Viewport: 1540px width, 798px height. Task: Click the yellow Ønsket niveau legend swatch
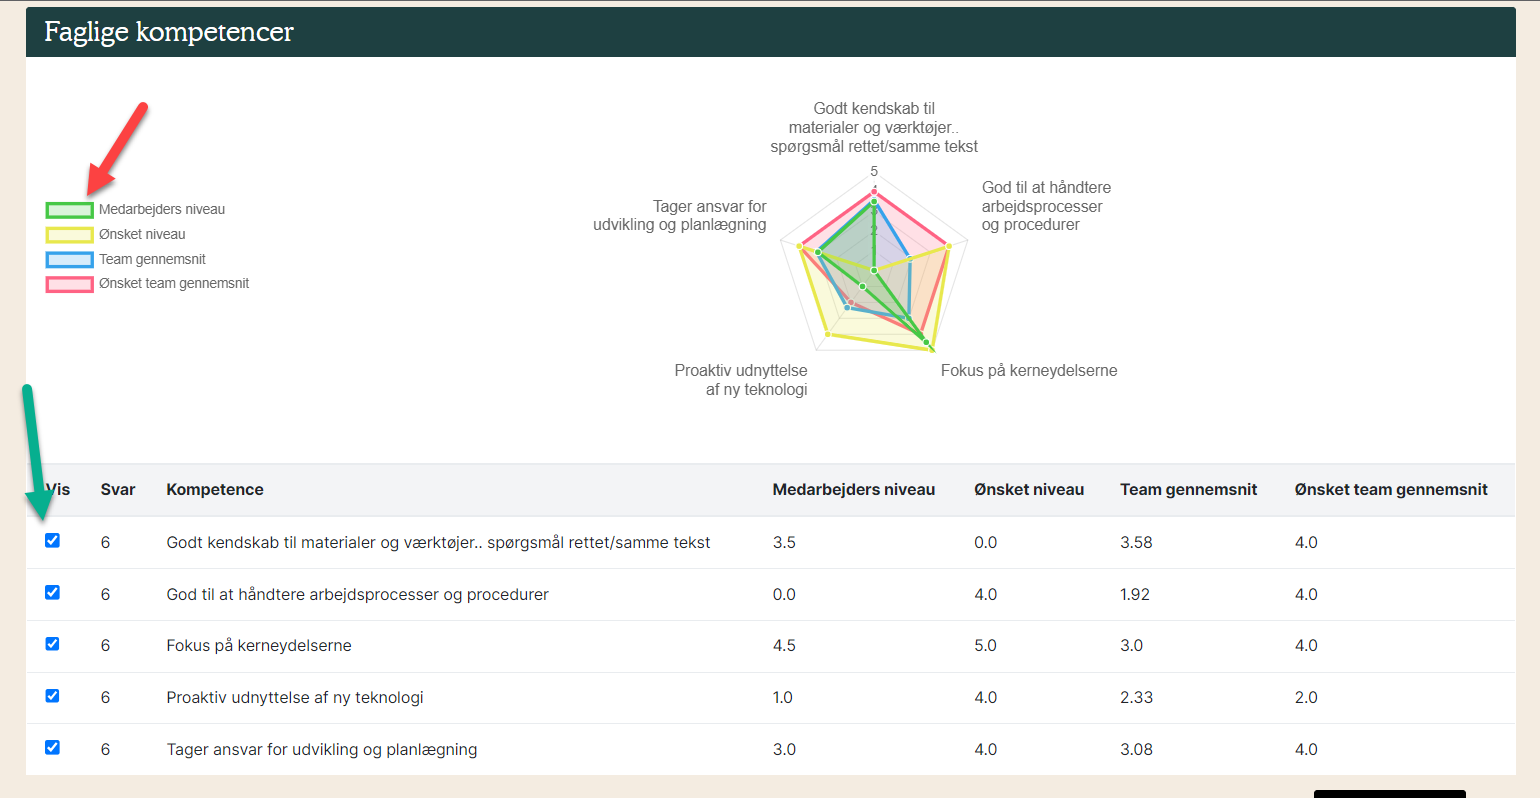(69, 235)
